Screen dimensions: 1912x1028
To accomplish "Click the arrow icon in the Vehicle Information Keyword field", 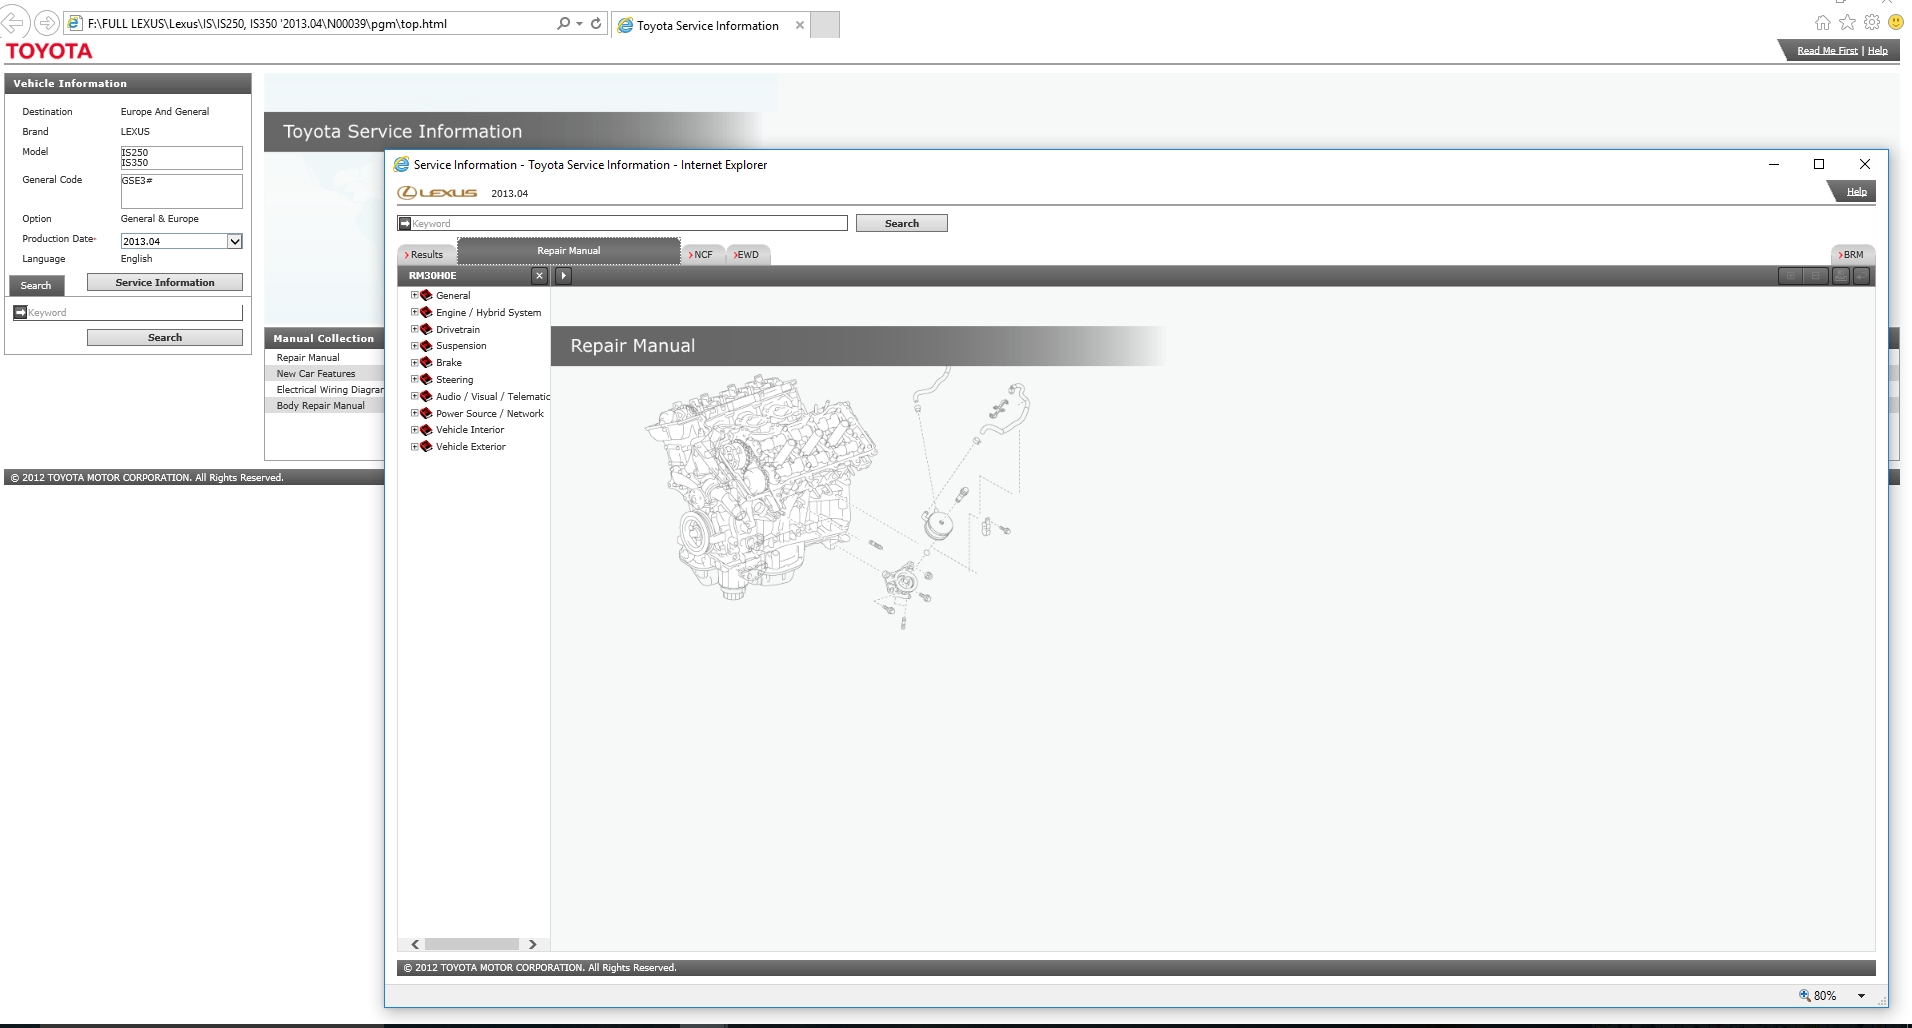I will 20,313.
